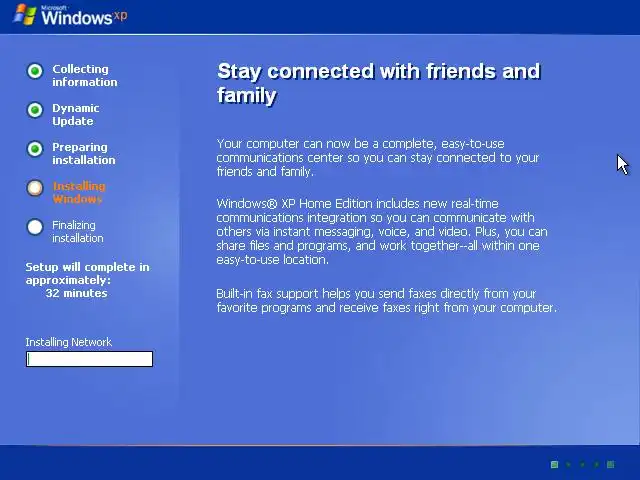Click the paragraph beginning 'Windows® XP Home Edition'
The height and width of the screenshot is (480, 640).
tap(382, 231)
